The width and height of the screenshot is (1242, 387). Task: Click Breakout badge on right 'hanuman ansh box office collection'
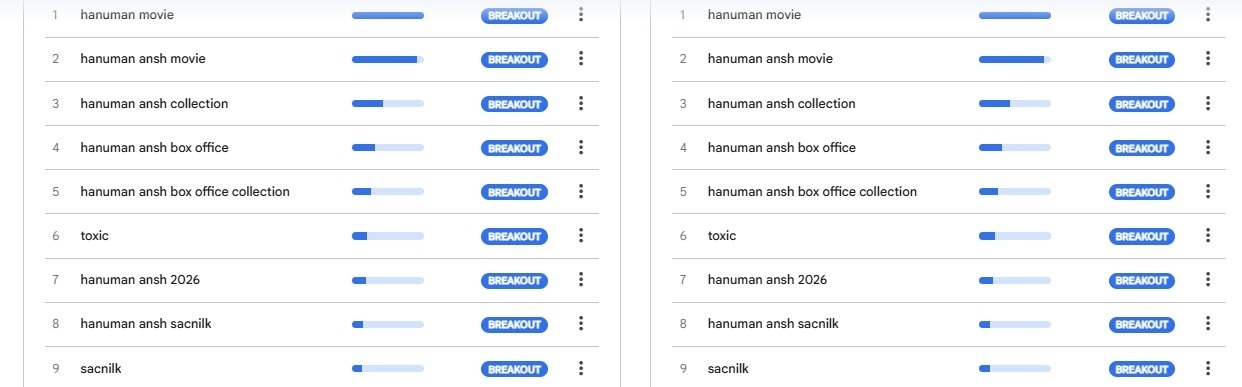coord(1141,192)
